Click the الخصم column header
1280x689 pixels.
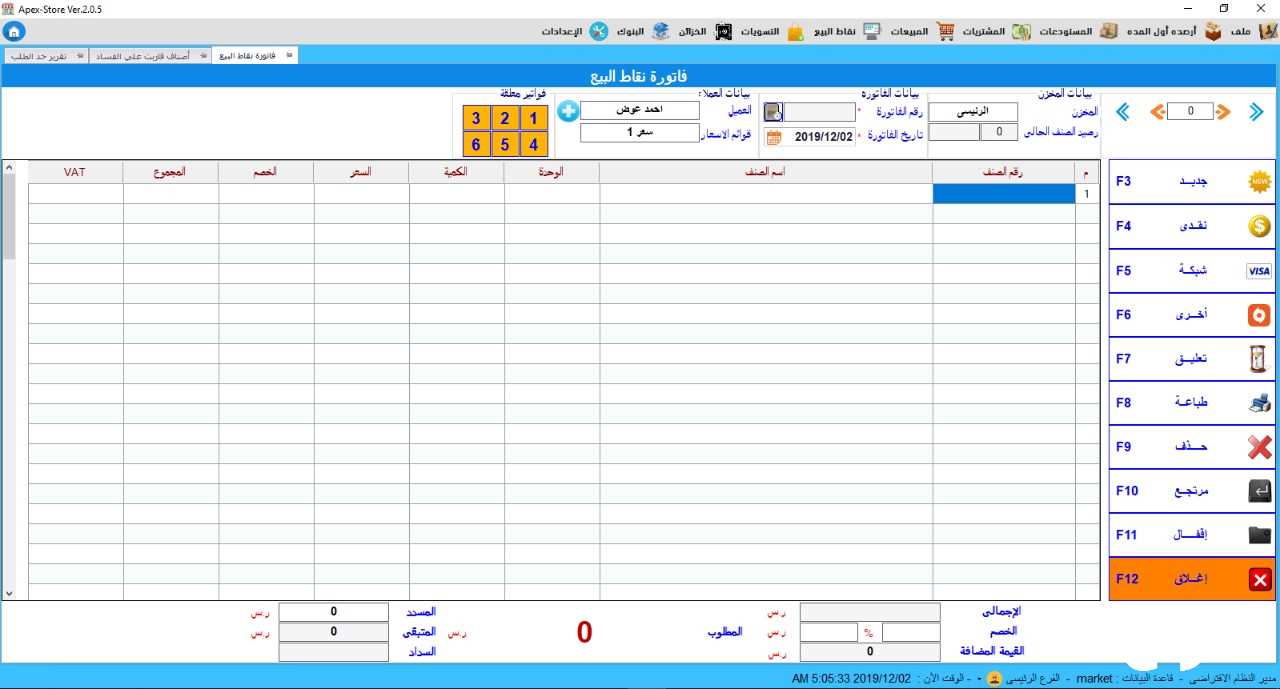266,172
